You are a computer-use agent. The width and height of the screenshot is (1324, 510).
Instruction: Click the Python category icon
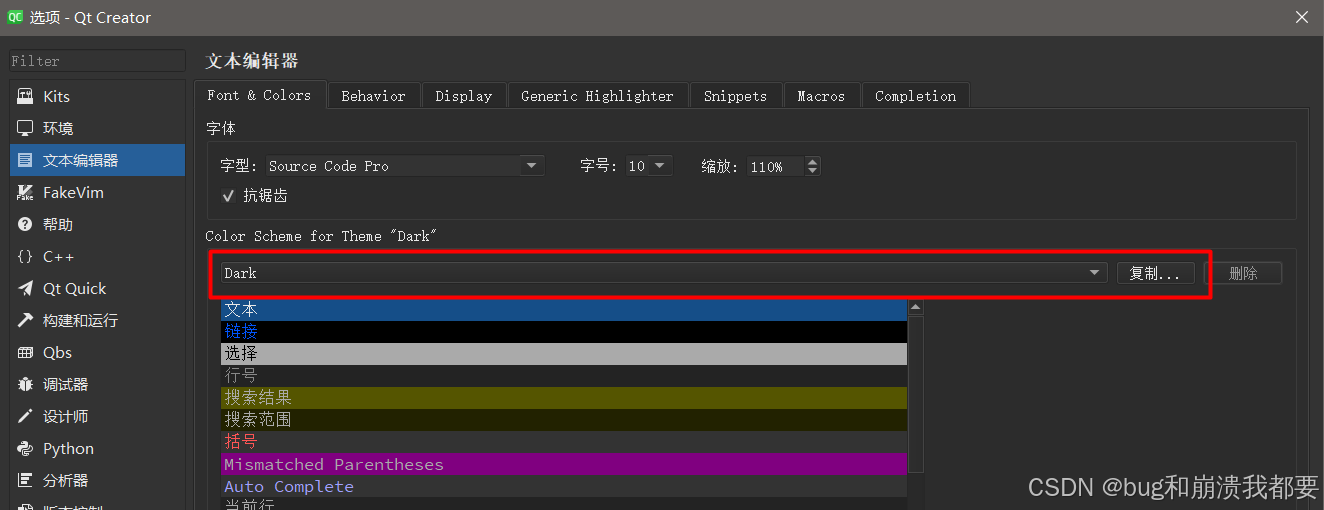25,448
